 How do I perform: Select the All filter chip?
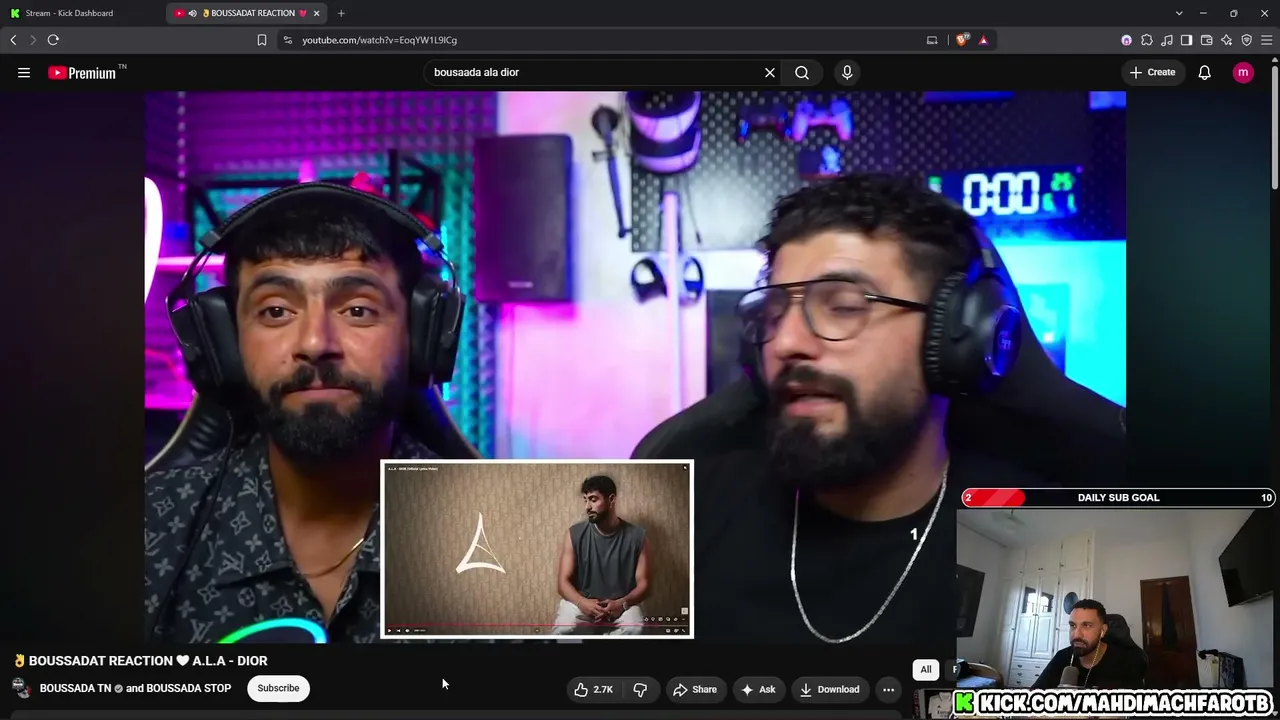point(926,670)
